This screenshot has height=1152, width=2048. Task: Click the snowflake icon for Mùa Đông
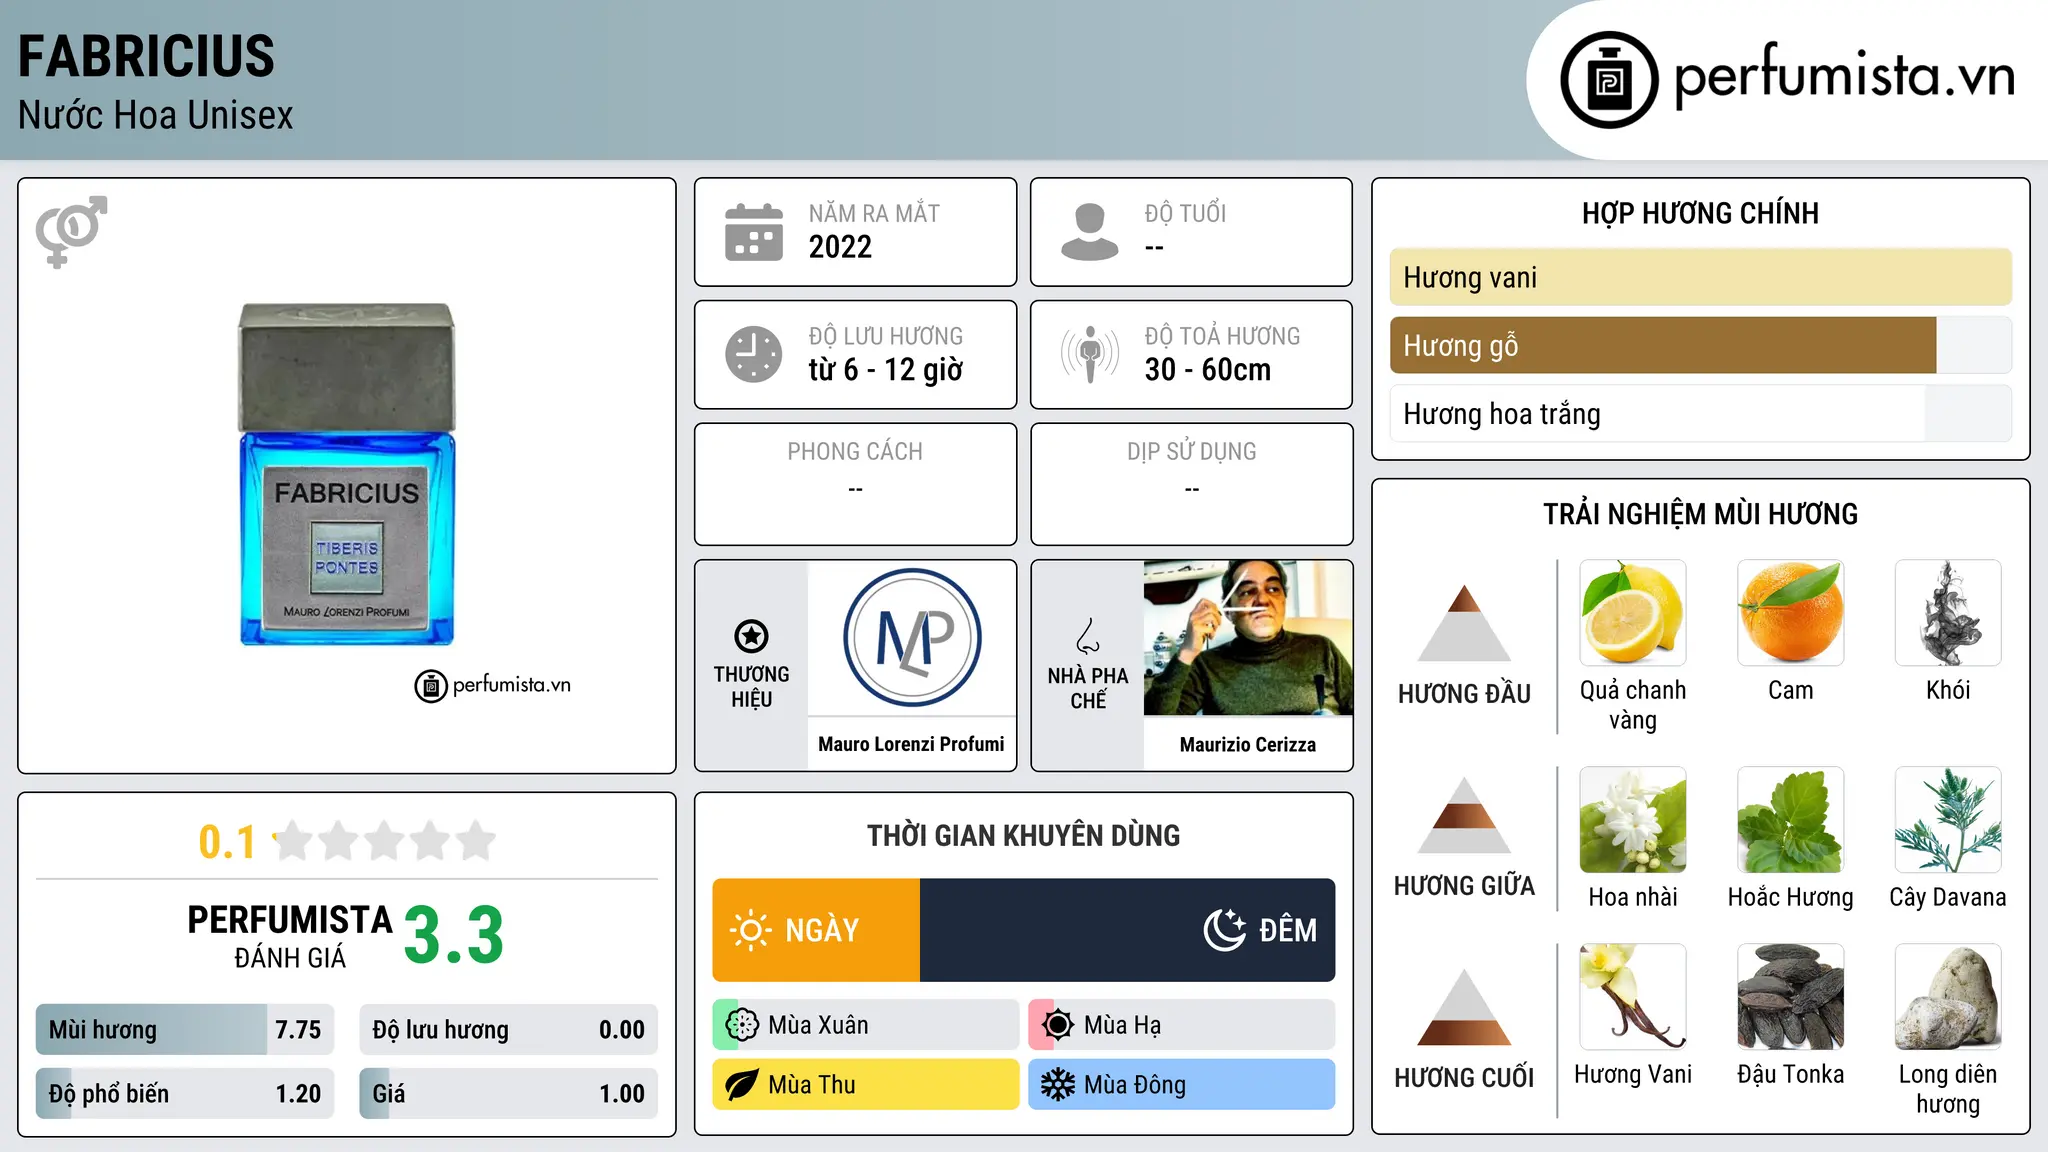click(x=1058, y=1085)
